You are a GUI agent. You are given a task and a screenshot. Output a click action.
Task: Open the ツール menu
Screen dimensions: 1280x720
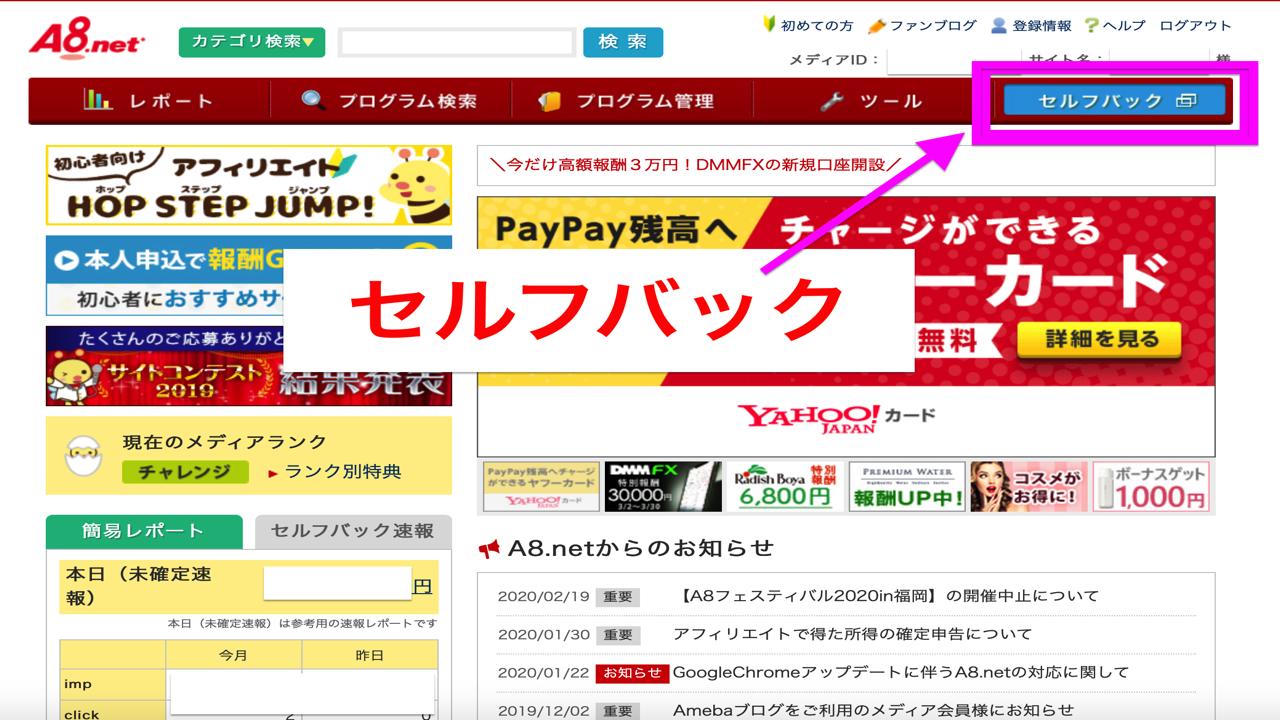(872, 101)
